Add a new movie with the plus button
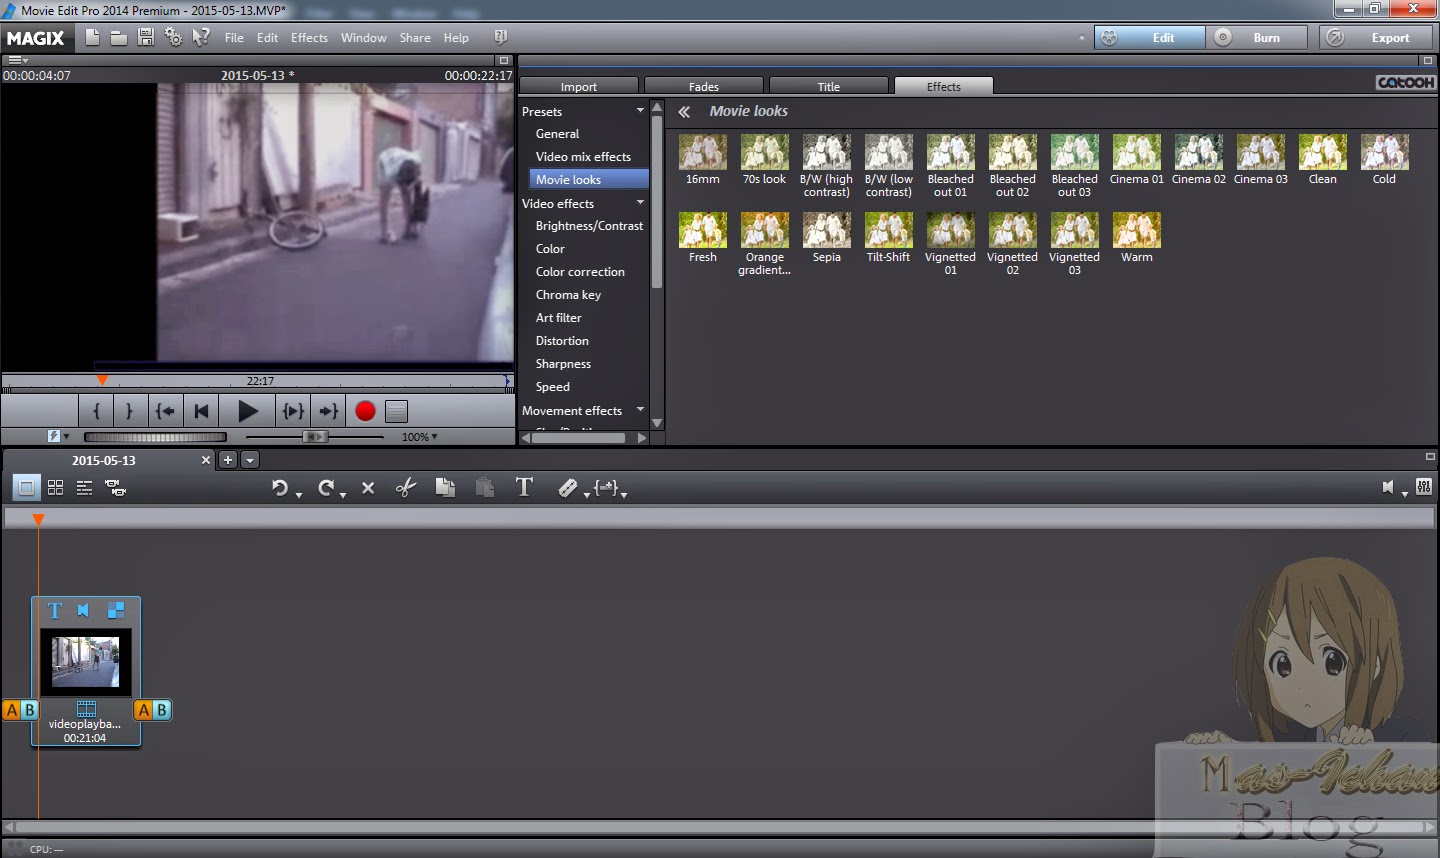 [x=228, y=460]
